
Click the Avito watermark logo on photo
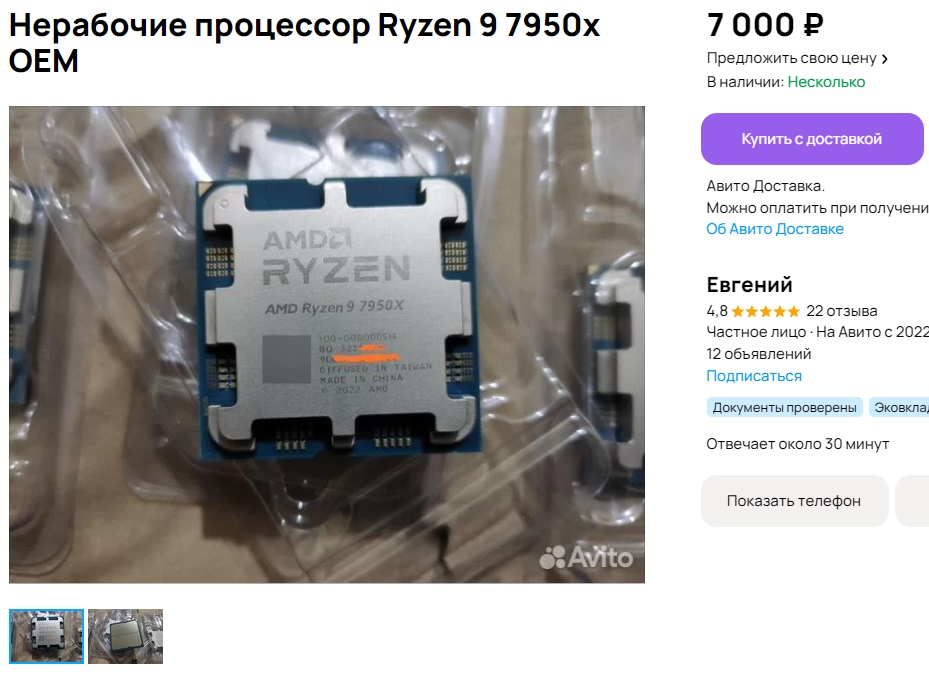pyautogui.click(x=586, y=557)
